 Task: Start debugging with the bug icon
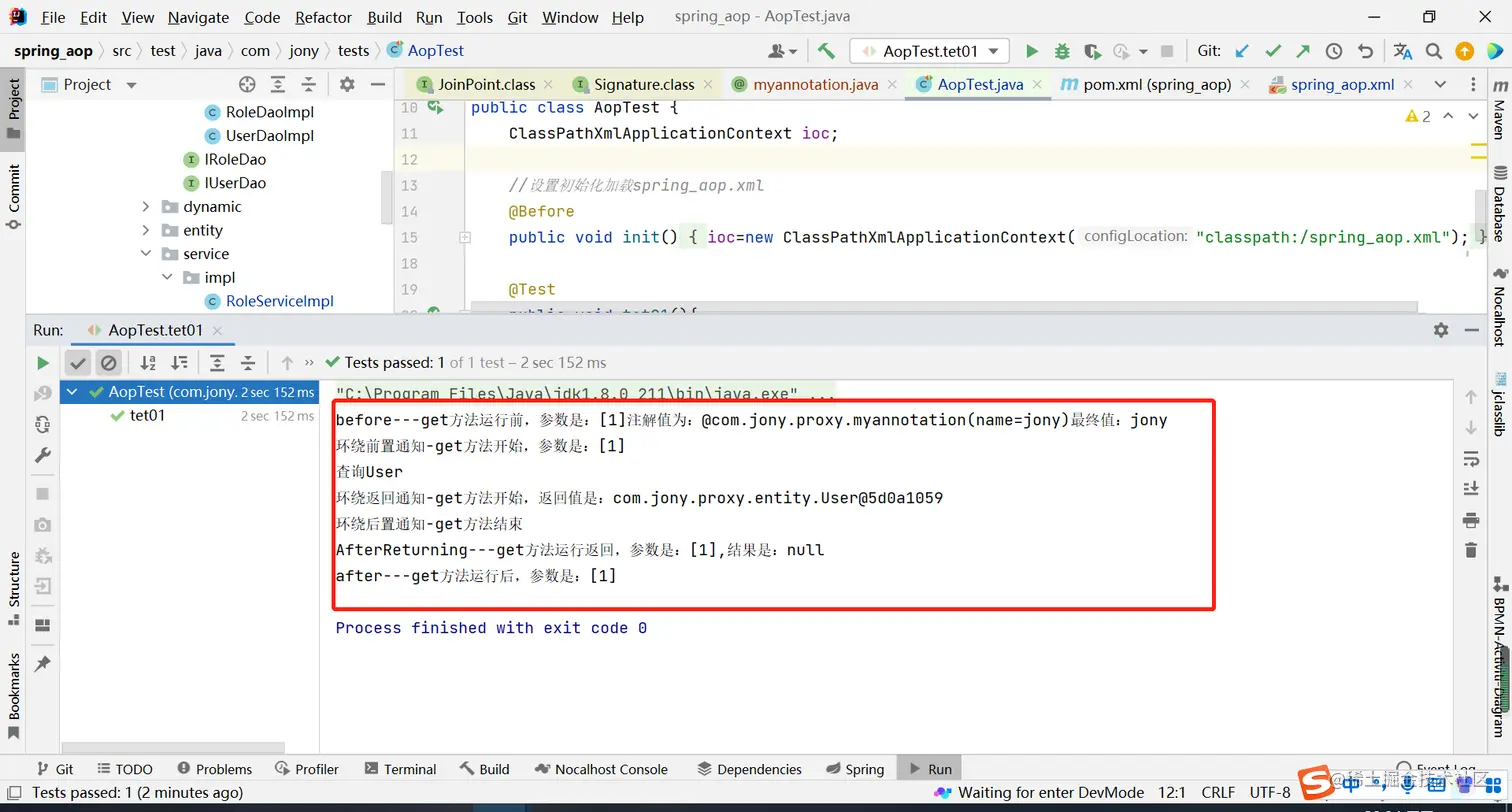1062,51
